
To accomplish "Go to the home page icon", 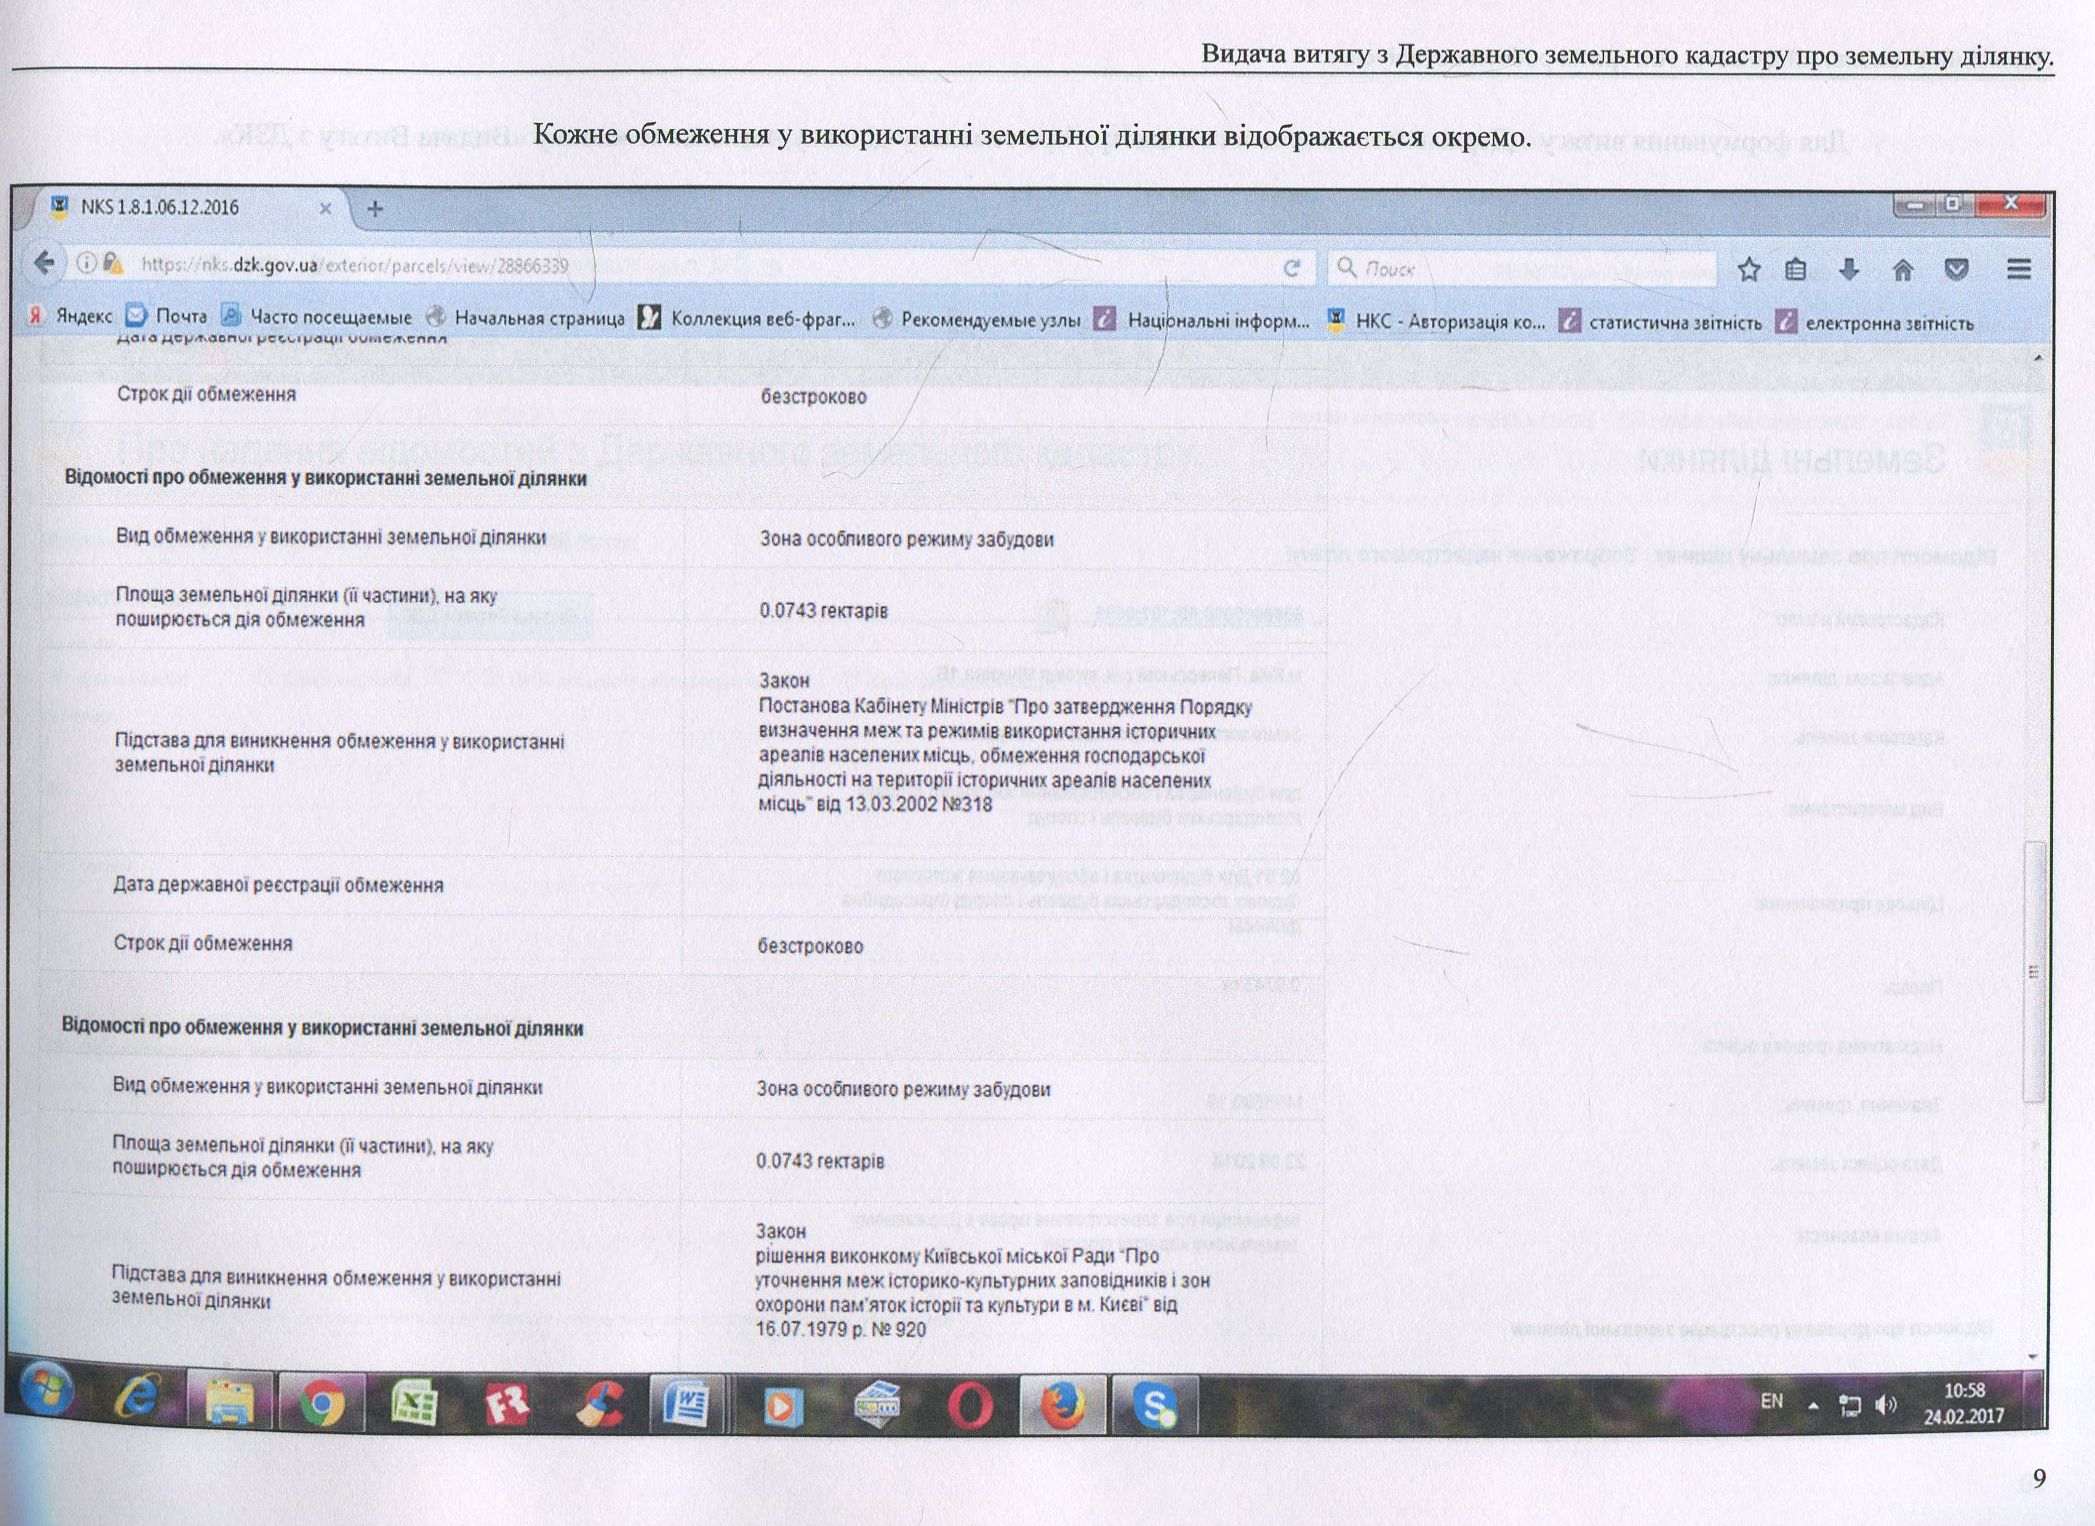I will click(x=1903, y=269).
